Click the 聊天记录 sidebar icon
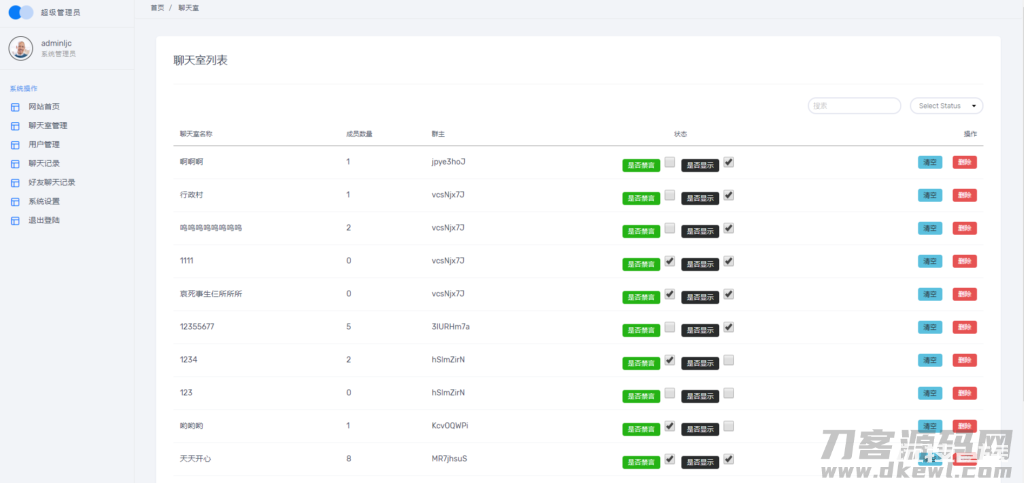 pyautogui.click(x=15, y=164)
